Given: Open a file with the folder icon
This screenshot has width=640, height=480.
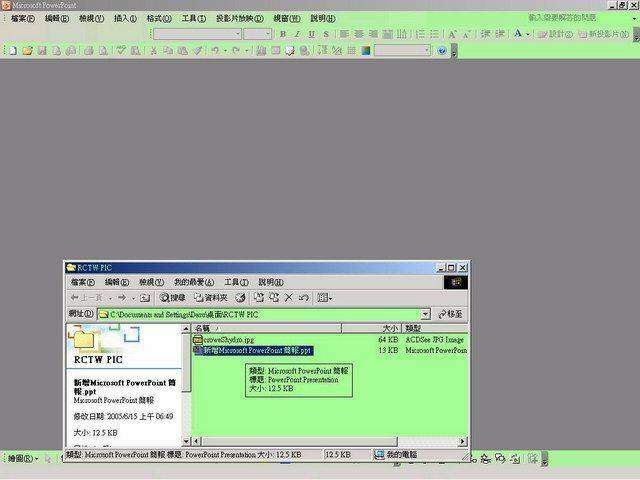Looking at the screenshot, I should pos(27,51).
